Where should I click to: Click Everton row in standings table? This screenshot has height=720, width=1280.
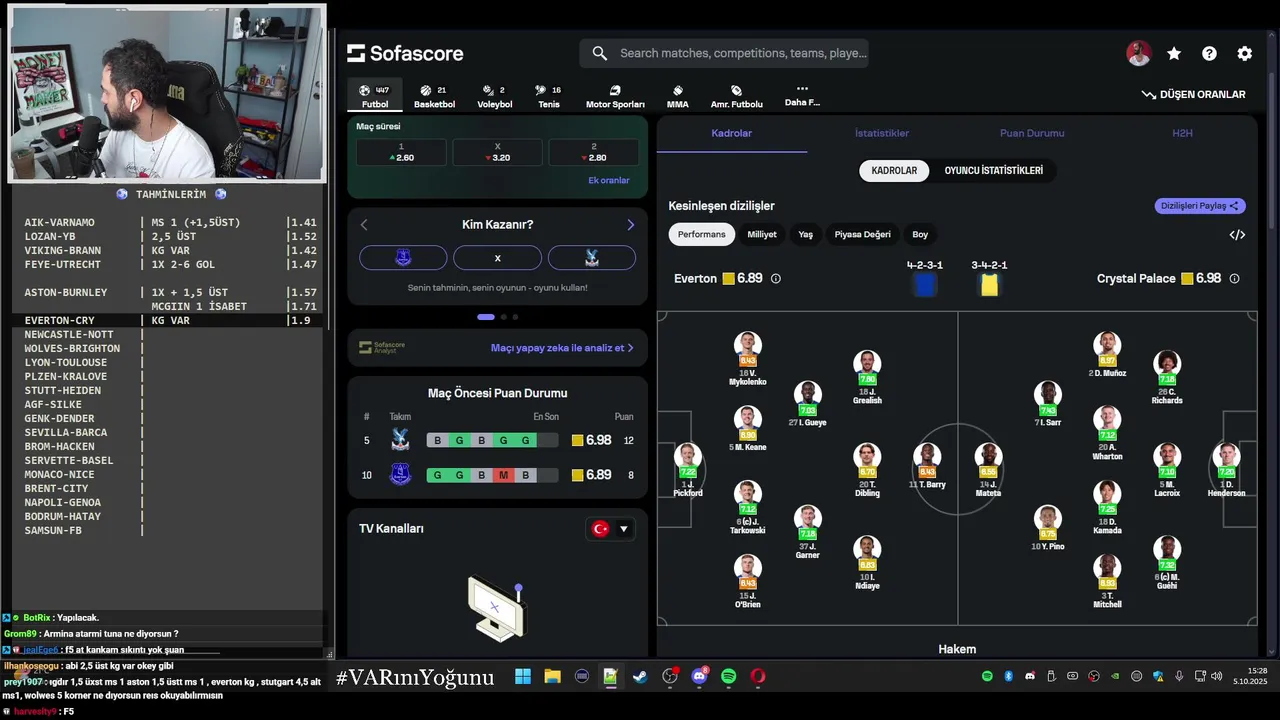pos(497,475)
